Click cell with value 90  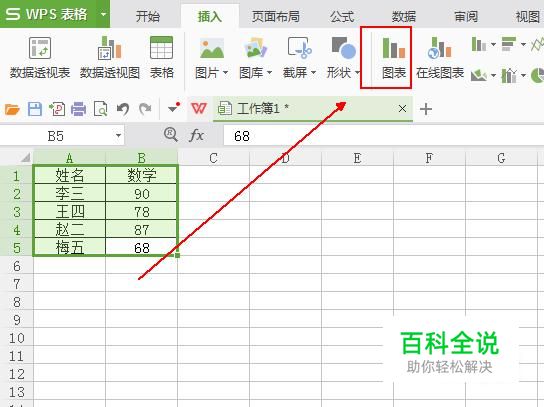(x=142, y=193)
